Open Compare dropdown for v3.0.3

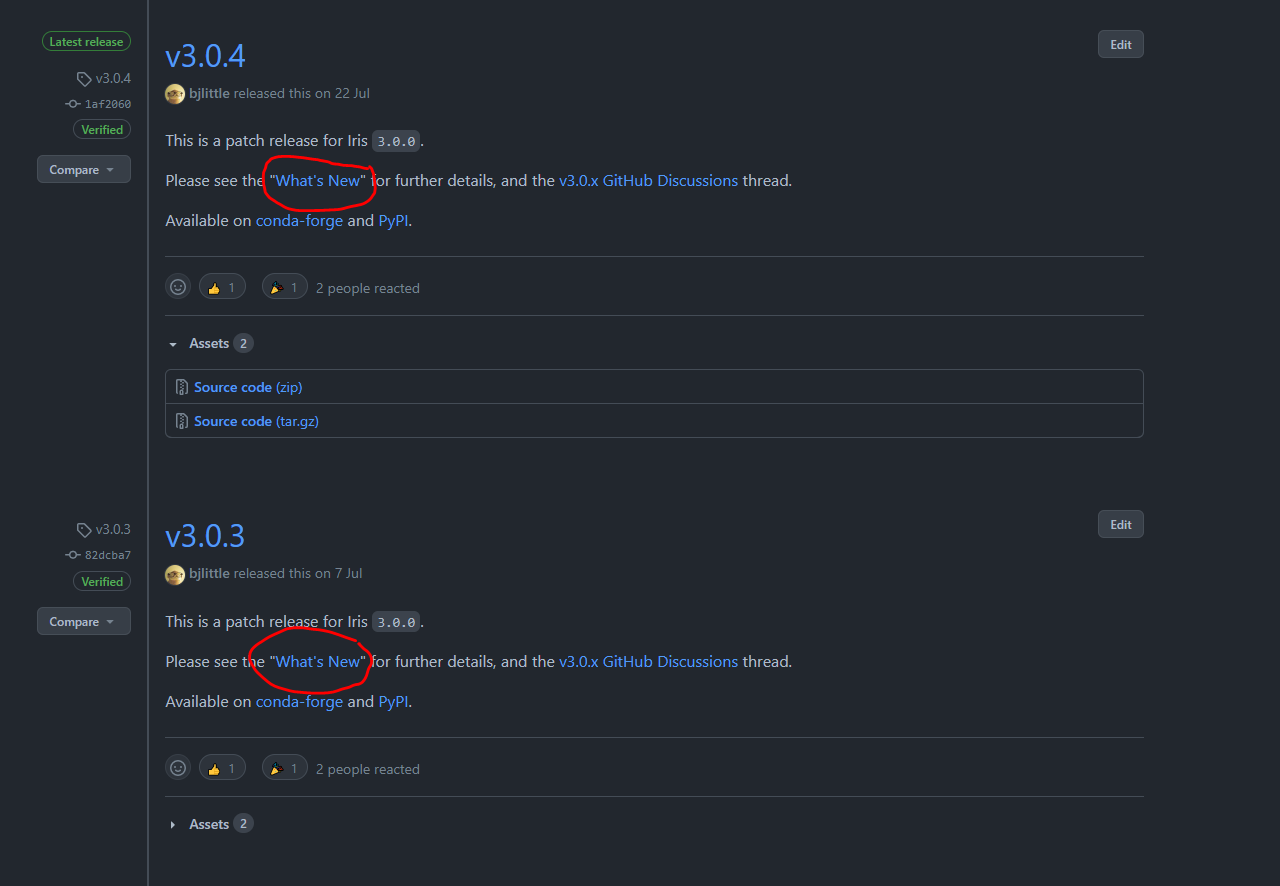click(84, 621)
